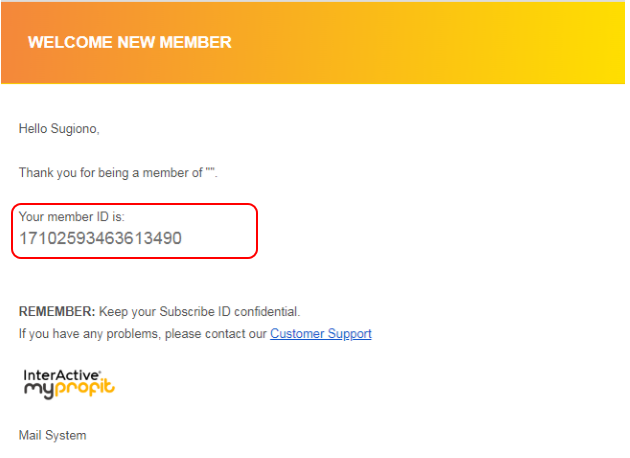The image size is (630, 458).
Task: Click the 'Your member ID is:' label
Action: point(71,216)
